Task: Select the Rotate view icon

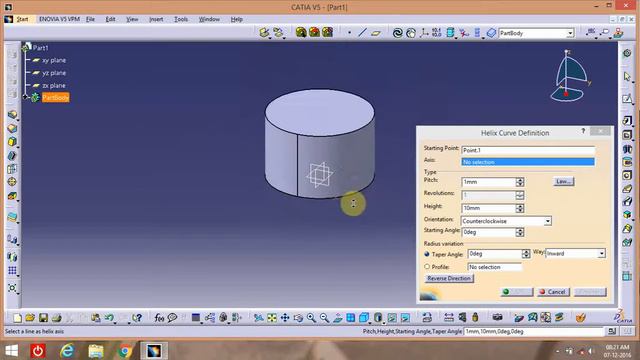Action: (298, 318)
